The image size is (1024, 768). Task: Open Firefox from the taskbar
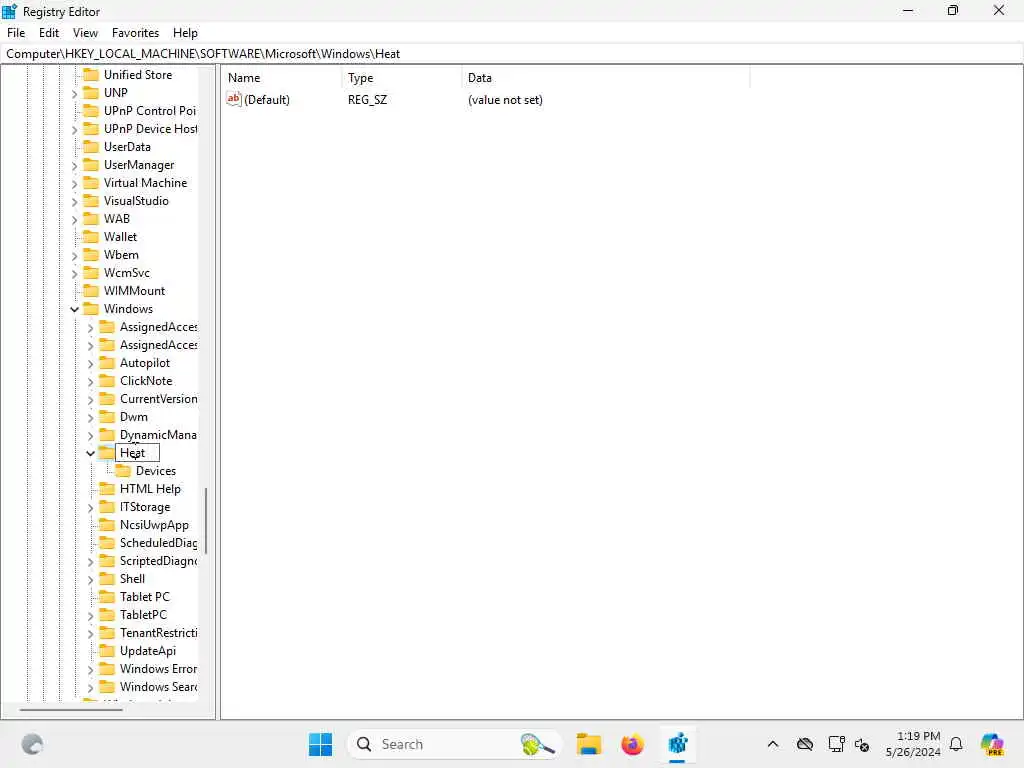[x=632, y=744]
